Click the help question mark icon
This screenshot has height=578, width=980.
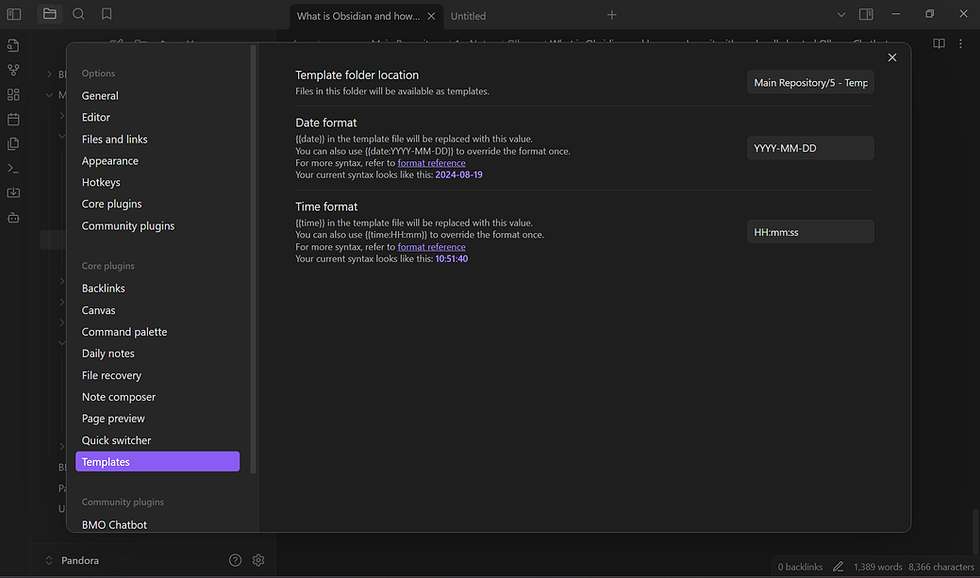click(235, 561)
